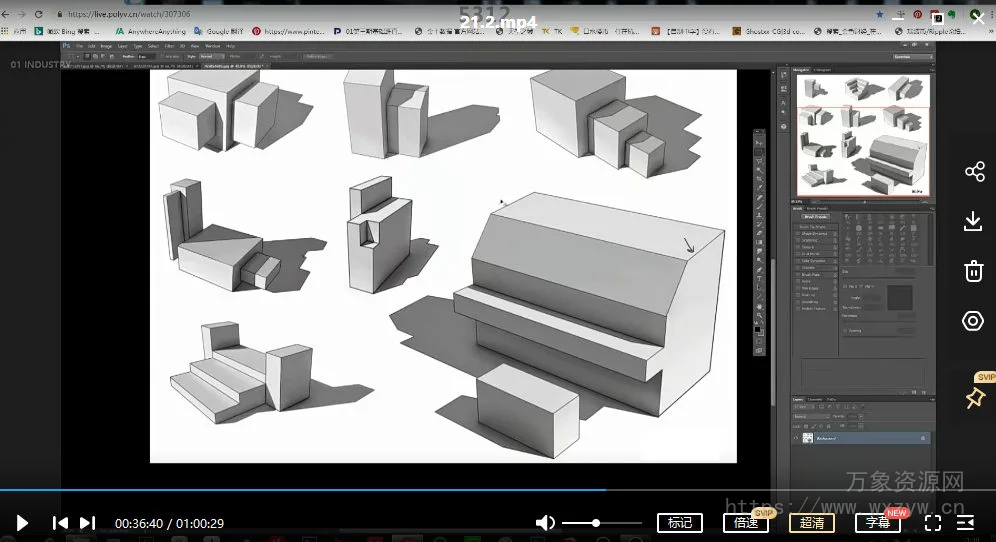The width and height of the screenshot is (996, 542).
Task: Open the 超清 video quality selector
Action: [x=812, y=522]
